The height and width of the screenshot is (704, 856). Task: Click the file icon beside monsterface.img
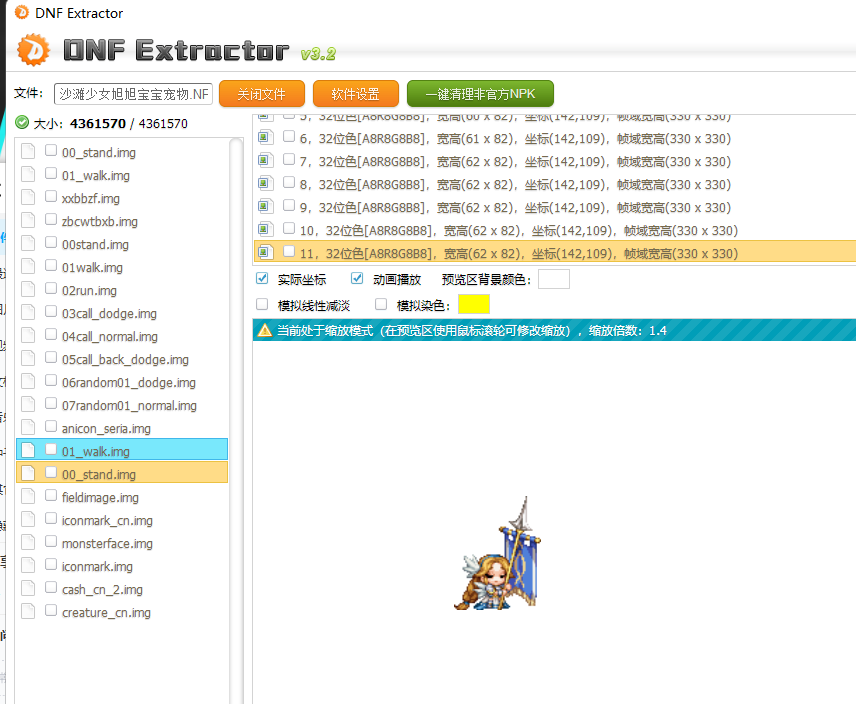click(x=28, y=542)
